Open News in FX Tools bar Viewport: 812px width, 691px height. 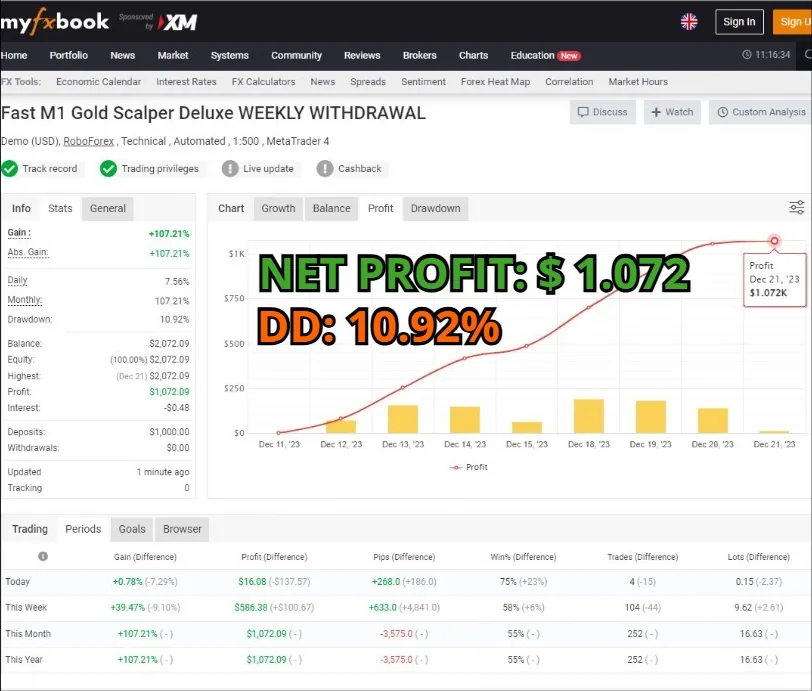click(323, 82)
